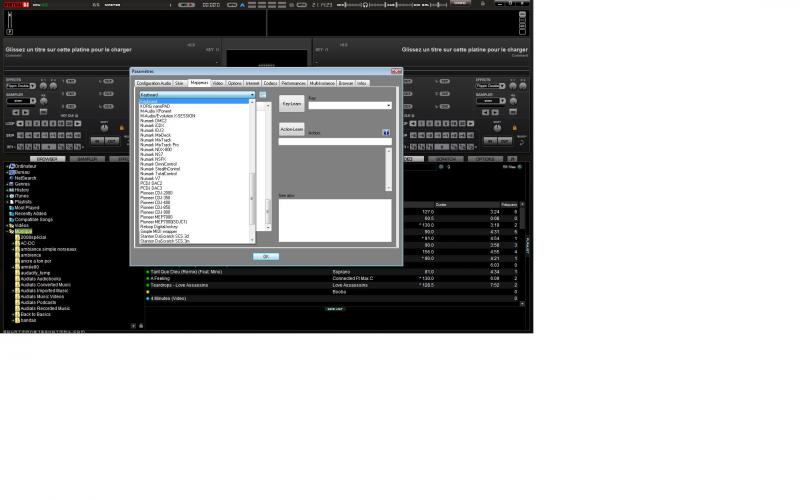Viewport: 800px width, 500px height.
Task: Select the Most Played filter folder
Action: pos(27,208)
